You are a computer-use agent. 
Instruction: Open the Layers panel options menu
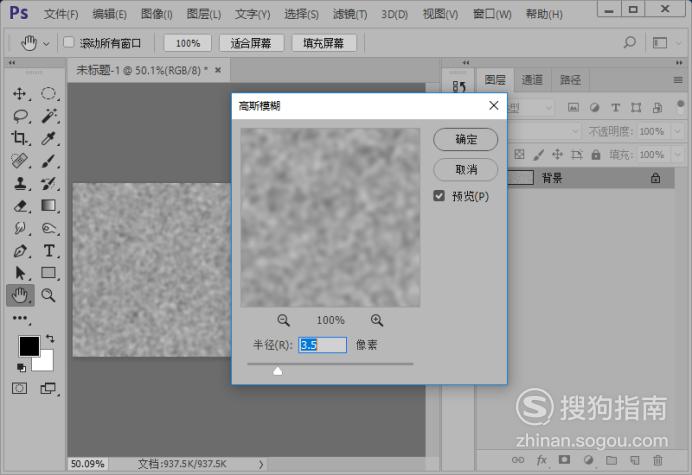coord(678,80)
